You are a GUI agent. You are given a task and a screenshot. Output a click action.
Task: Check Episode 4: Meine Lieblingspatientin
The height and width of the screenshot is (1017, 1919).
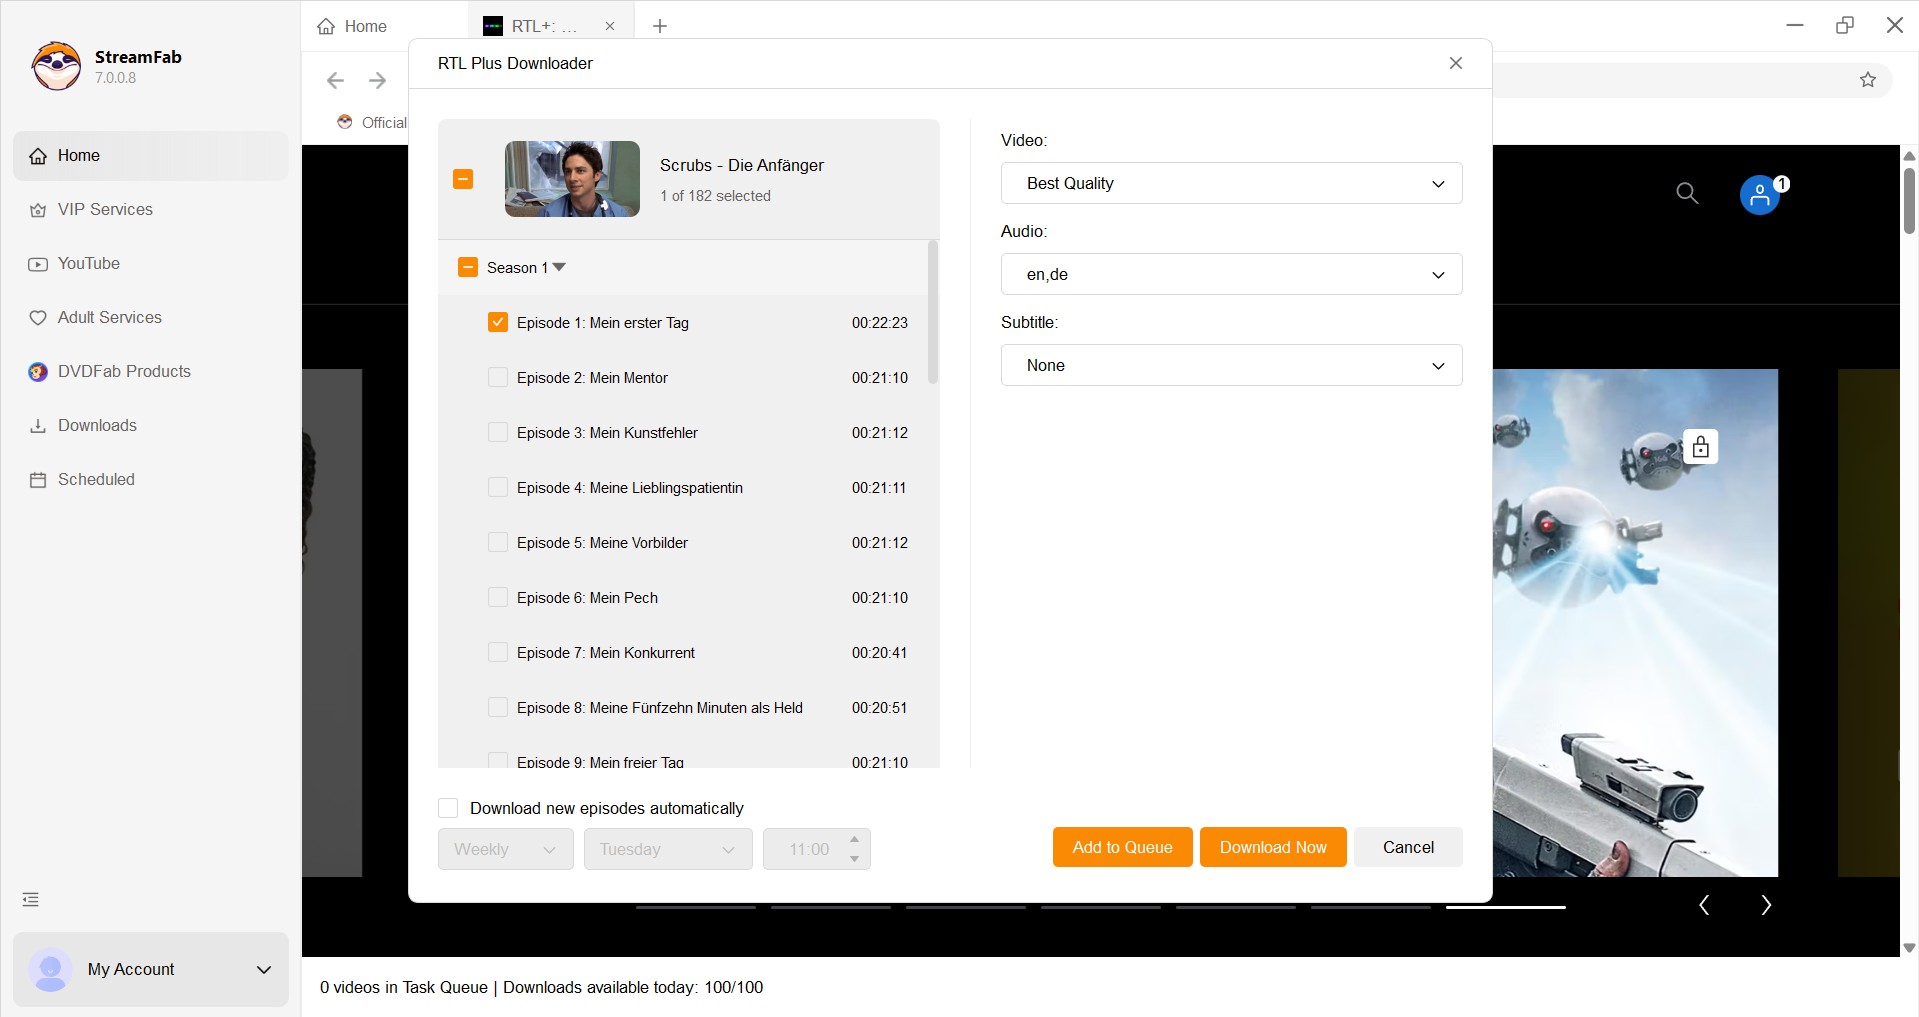coord(498,487)
